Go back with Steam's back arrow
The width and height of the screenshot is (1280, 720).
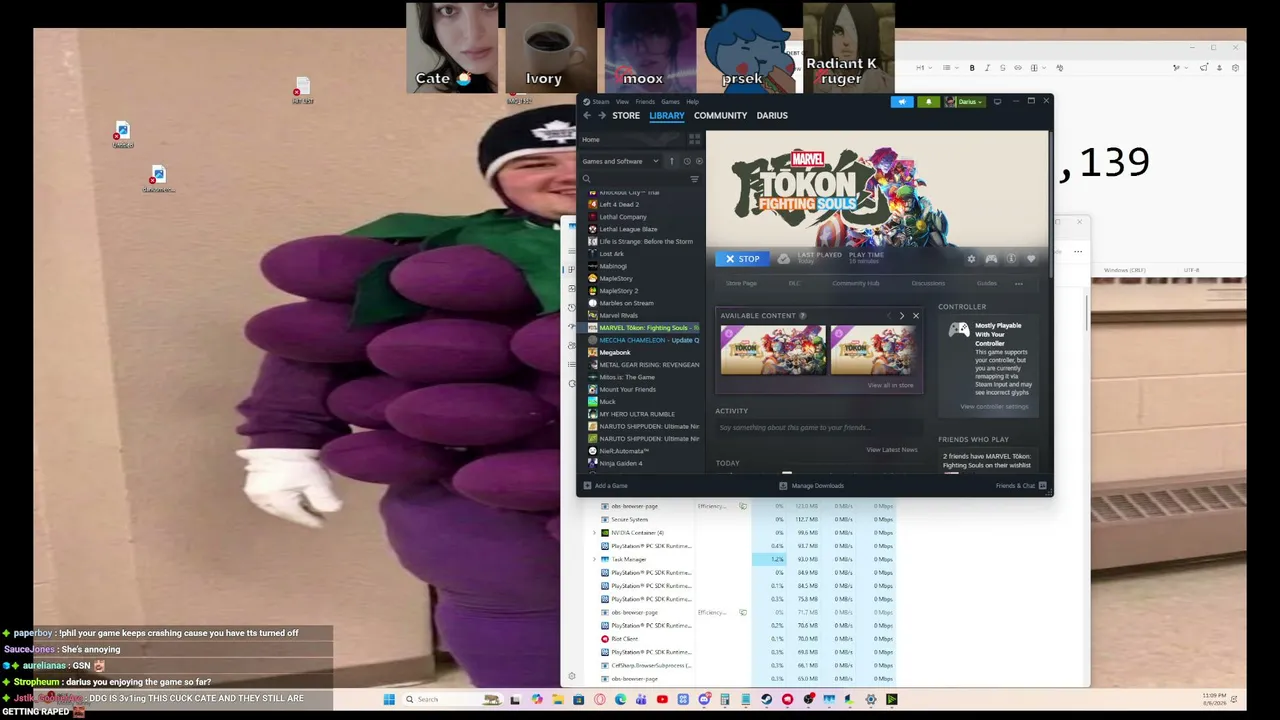click(587, 116)
